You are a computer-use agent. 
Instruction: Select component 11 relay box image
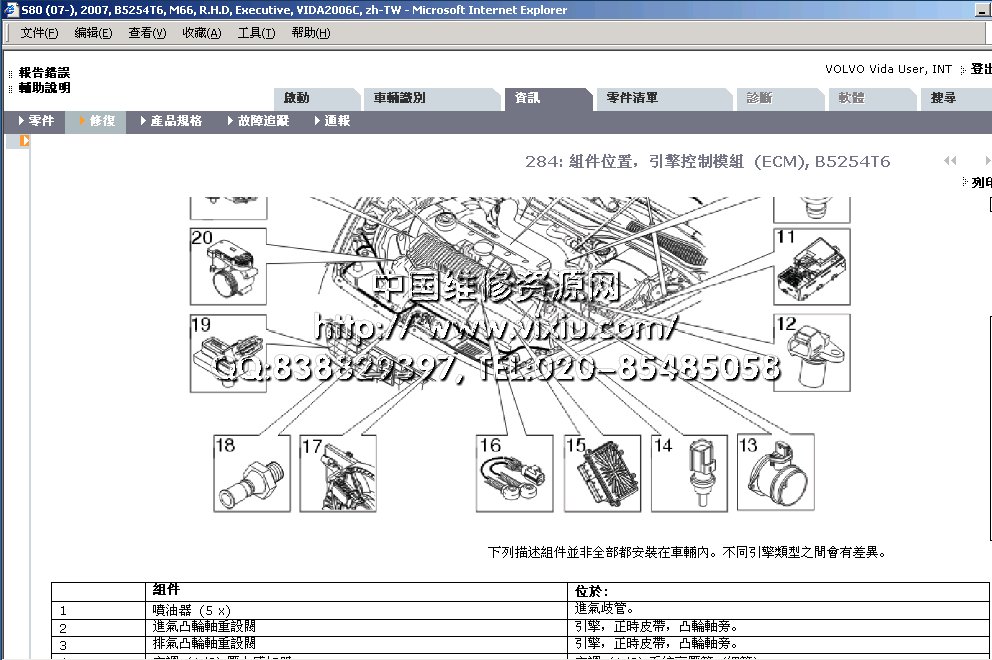tap(811, 266)
